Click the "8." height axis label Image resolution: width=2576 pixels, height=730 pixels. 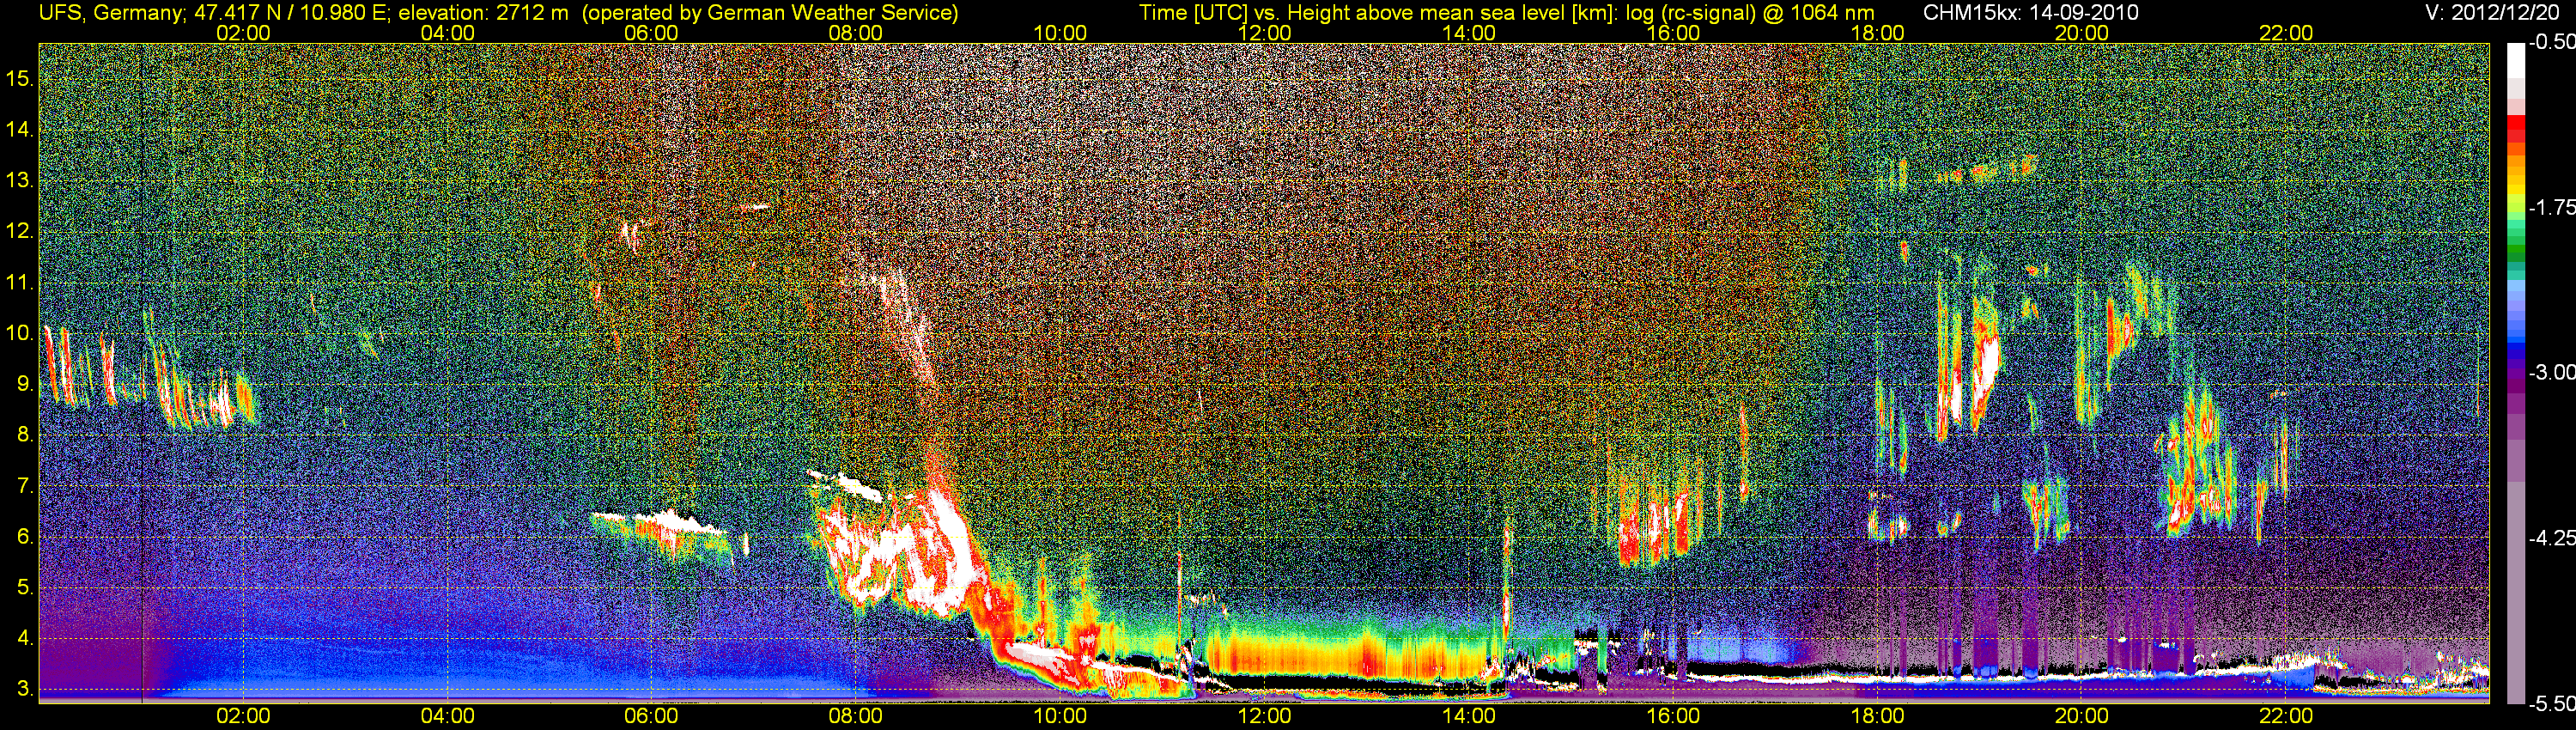pos(26,435)
